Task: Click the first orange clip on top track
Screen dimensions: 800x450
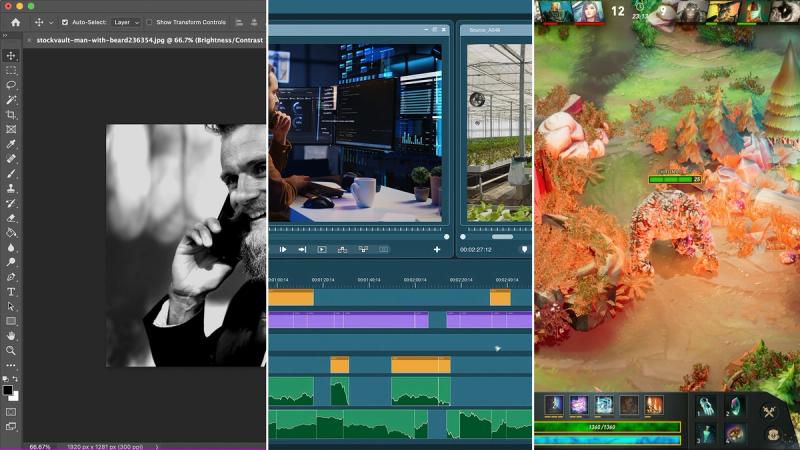Action: [291, 298]
